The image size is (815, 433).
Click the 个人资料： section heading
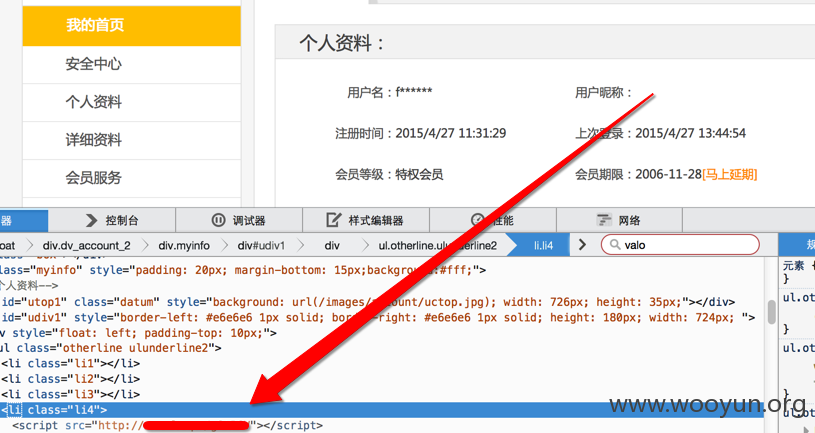click(342, 43)
